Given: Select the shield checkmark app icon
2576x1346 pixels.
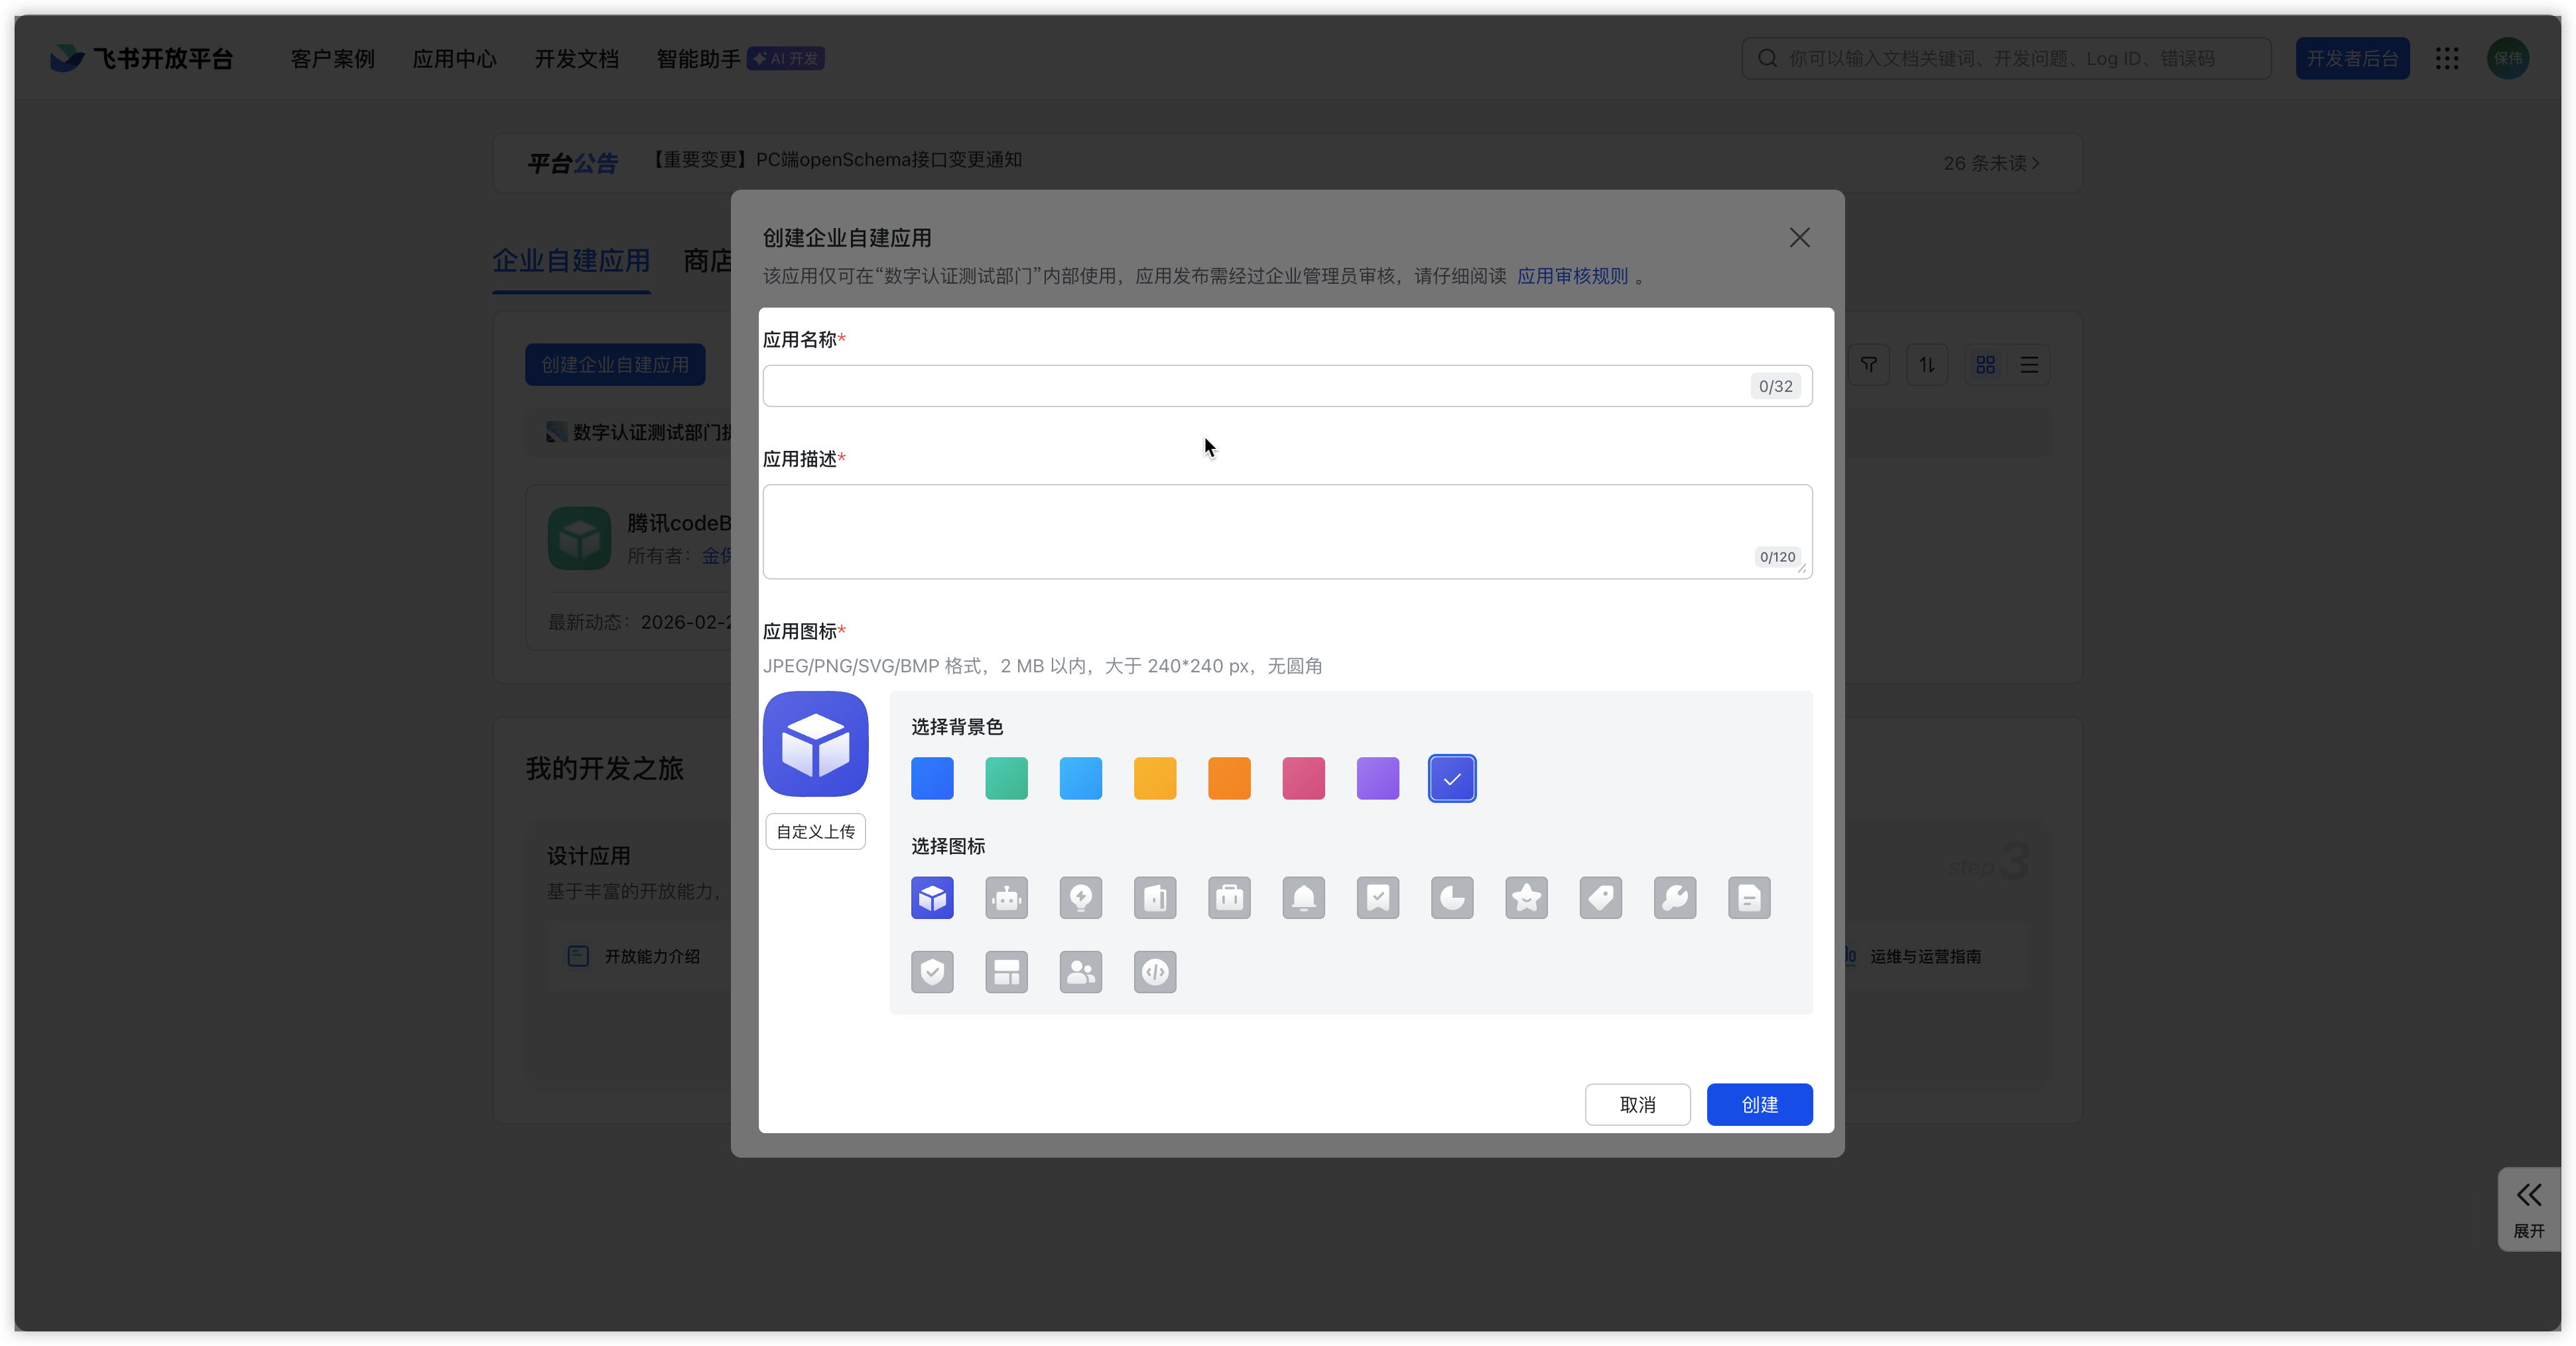Looking at the screenshot, I should pos(932,972).
